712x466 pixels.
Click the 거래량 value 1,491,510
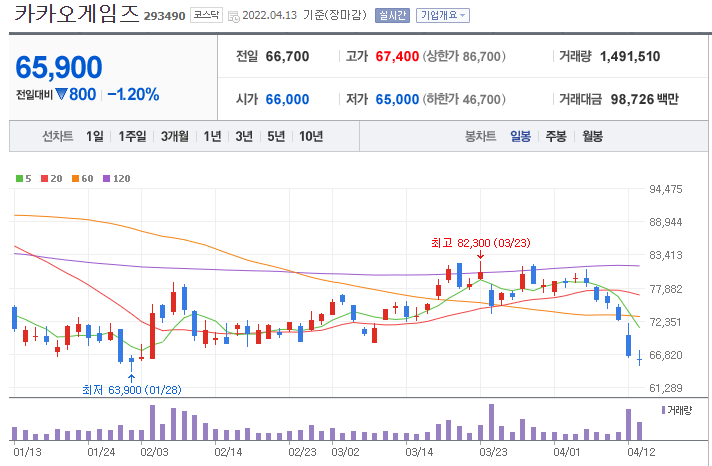tap(630, 57)
